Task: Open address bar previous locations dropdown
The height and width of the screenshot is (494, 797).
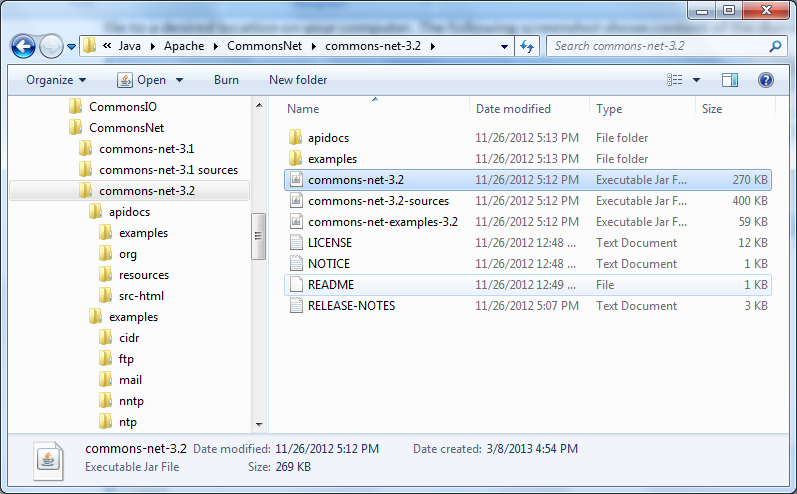Action: click(504, 46)
